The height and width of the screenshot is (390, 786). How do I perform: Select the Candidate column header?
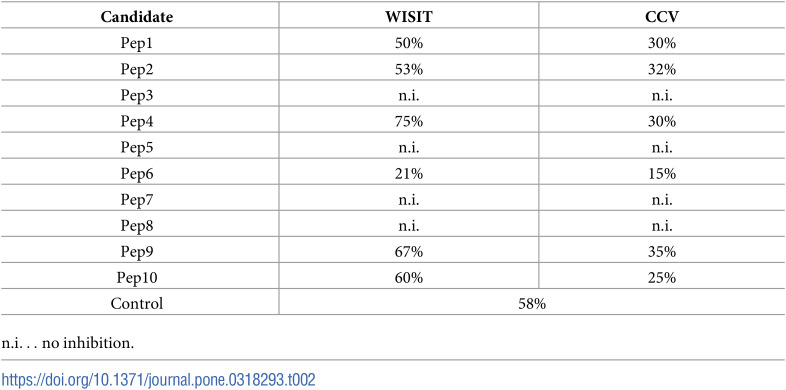coord(137,17)
